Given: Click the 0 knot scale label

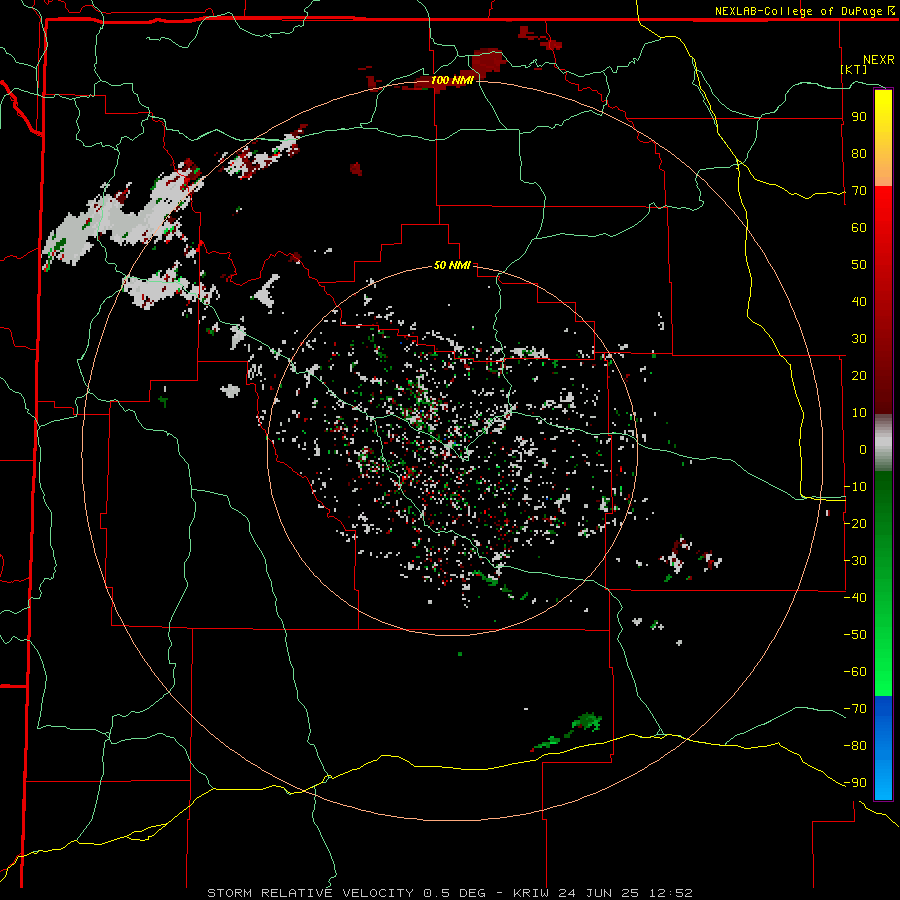Looking at the screenshot, I should (x=863, y=450).
